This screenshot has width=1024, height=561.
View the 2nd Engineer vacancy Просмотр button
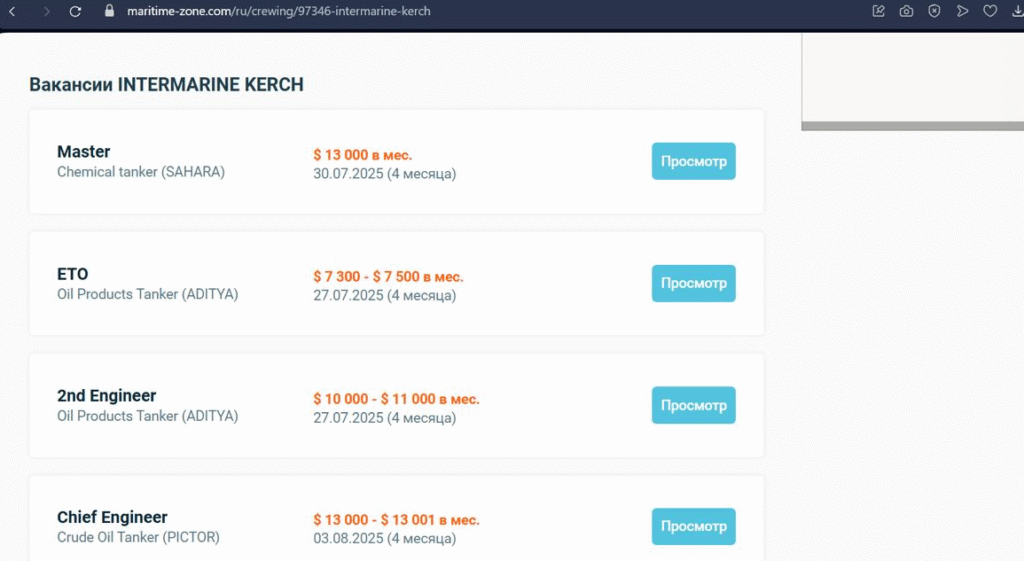pos(694,405)
